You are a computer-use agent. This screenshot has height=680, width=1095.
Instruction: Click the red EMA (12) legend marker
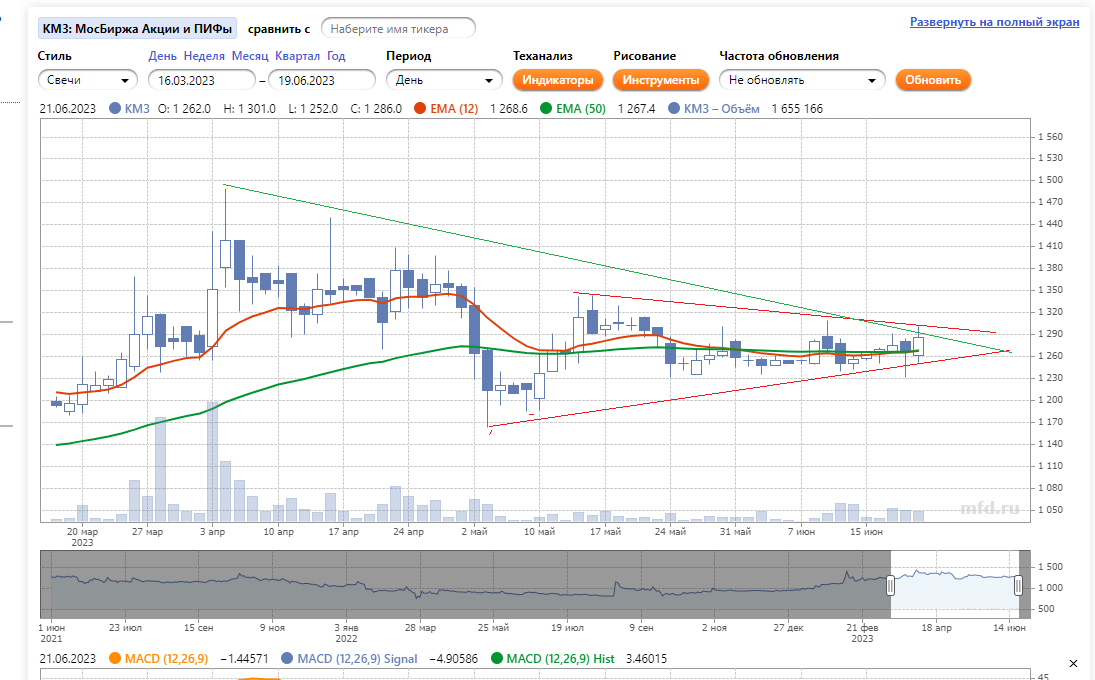coord(421,109)
